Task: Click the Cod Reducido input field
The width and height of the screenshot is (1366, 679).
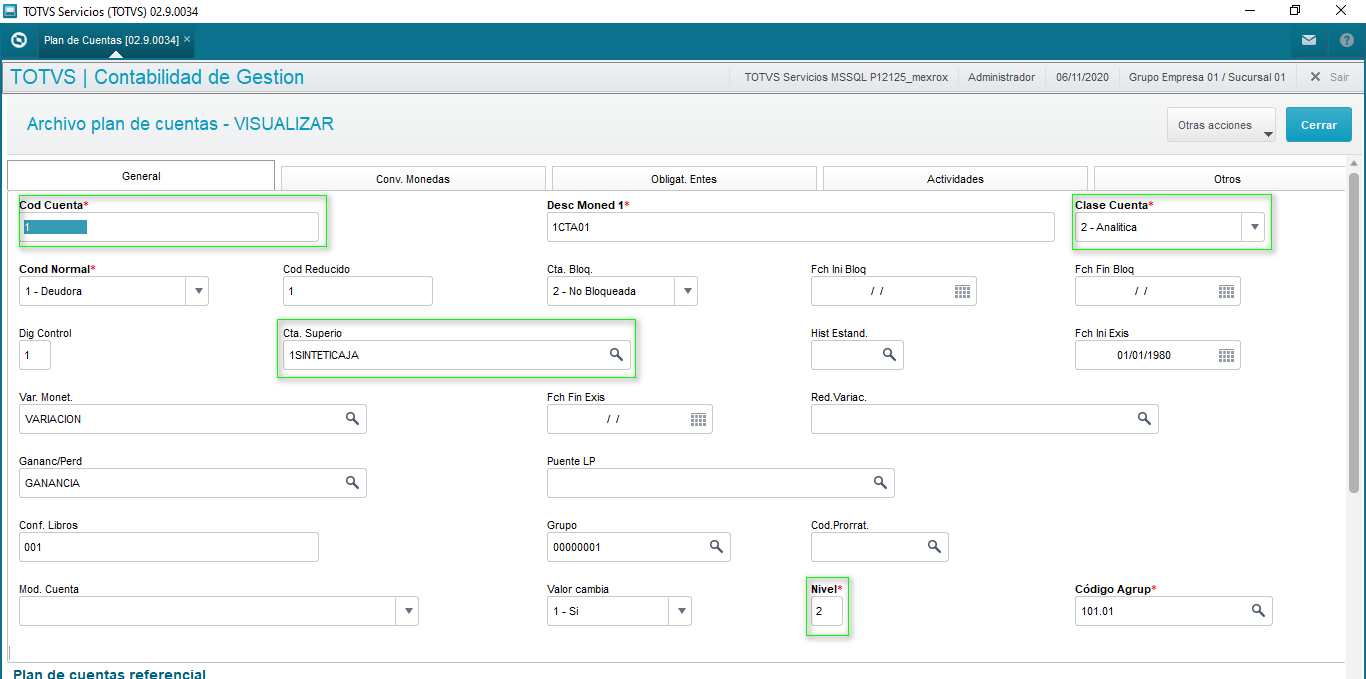Action: (x=358, y=291)
